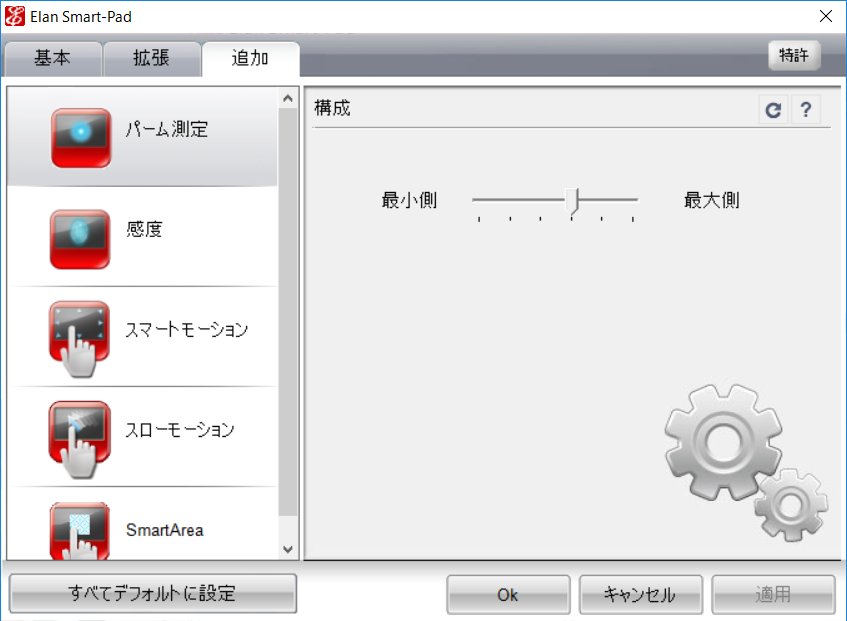Click the list scroll up arrow
The image size is (847, 621).
[x=288, y=98]
